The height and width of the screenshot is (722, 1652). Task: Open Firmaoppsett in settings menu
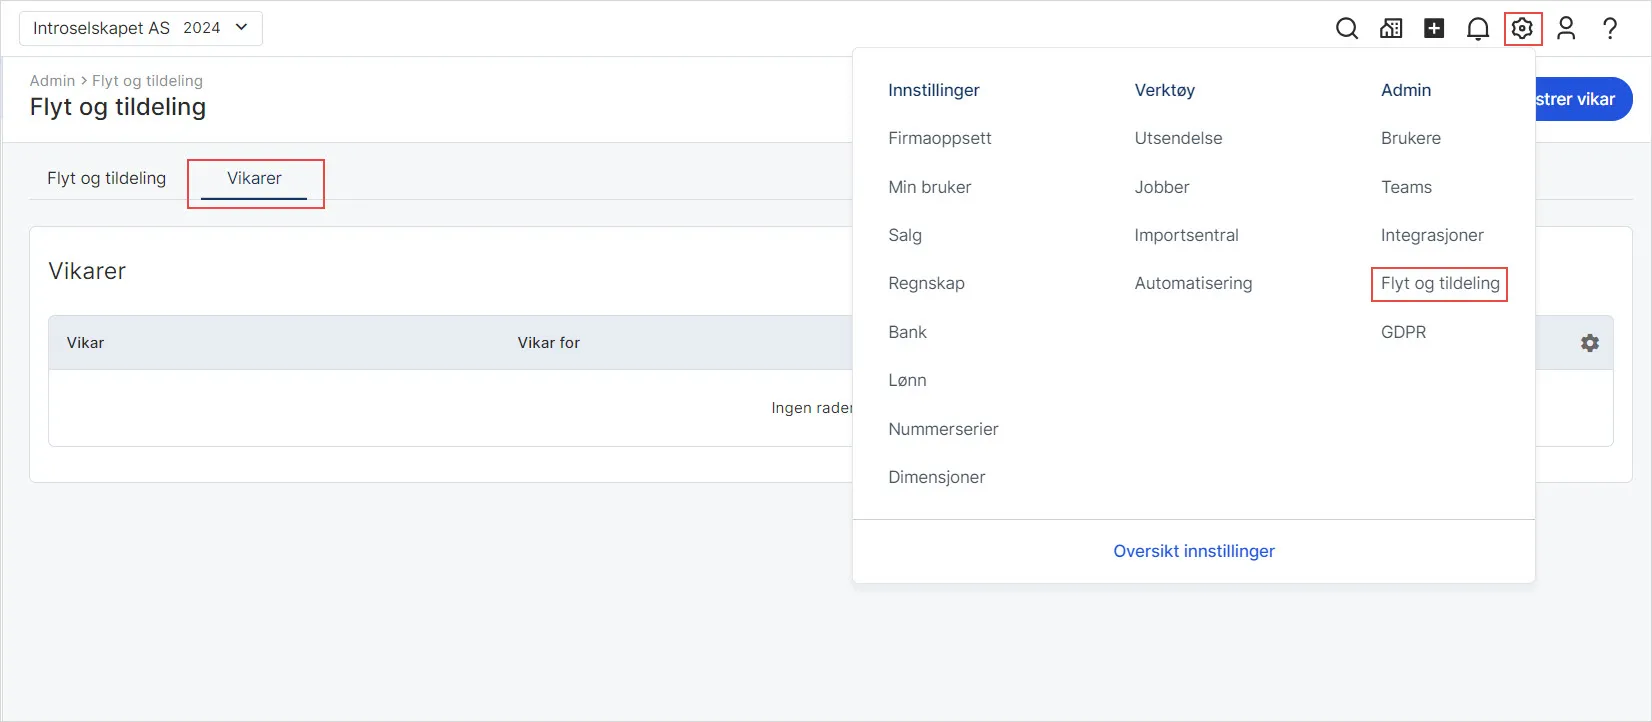coord(940,138)
